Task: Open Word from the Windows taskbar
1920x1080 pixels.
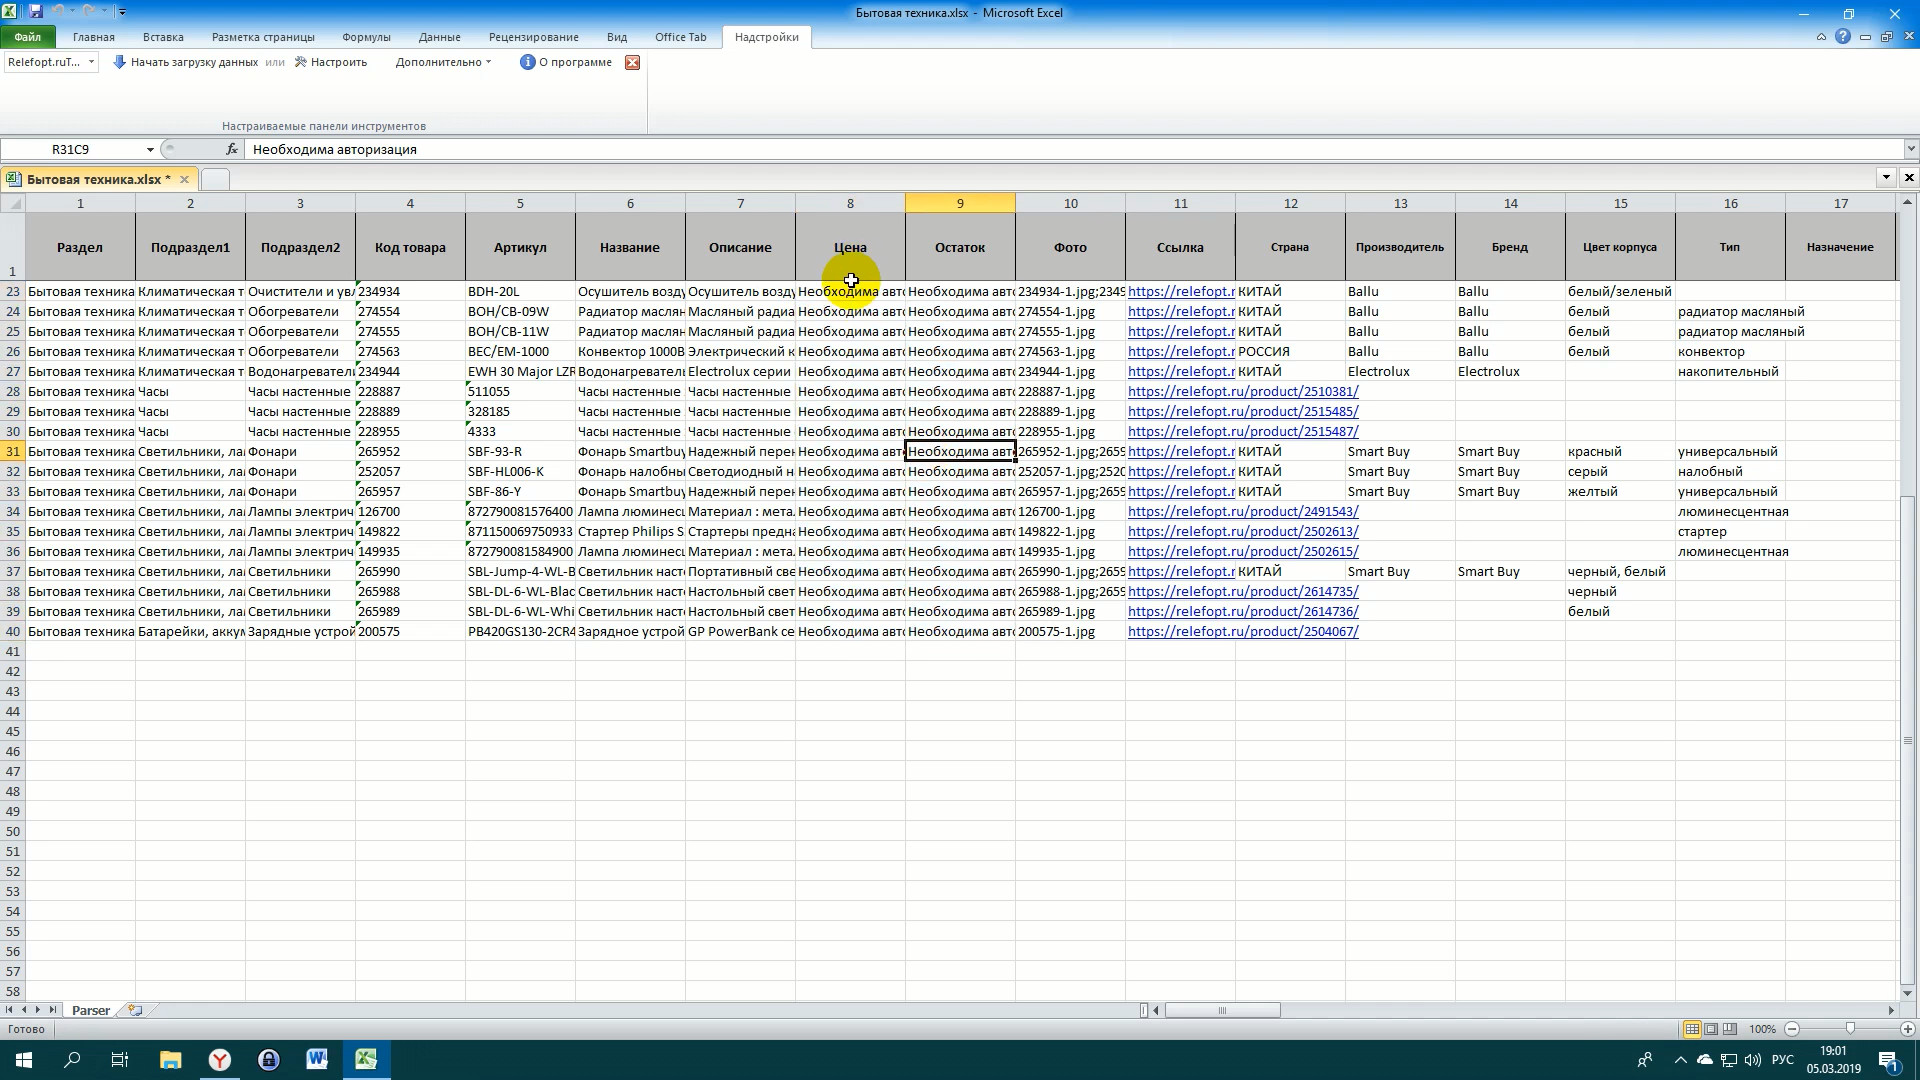Action: [317, 1059]
